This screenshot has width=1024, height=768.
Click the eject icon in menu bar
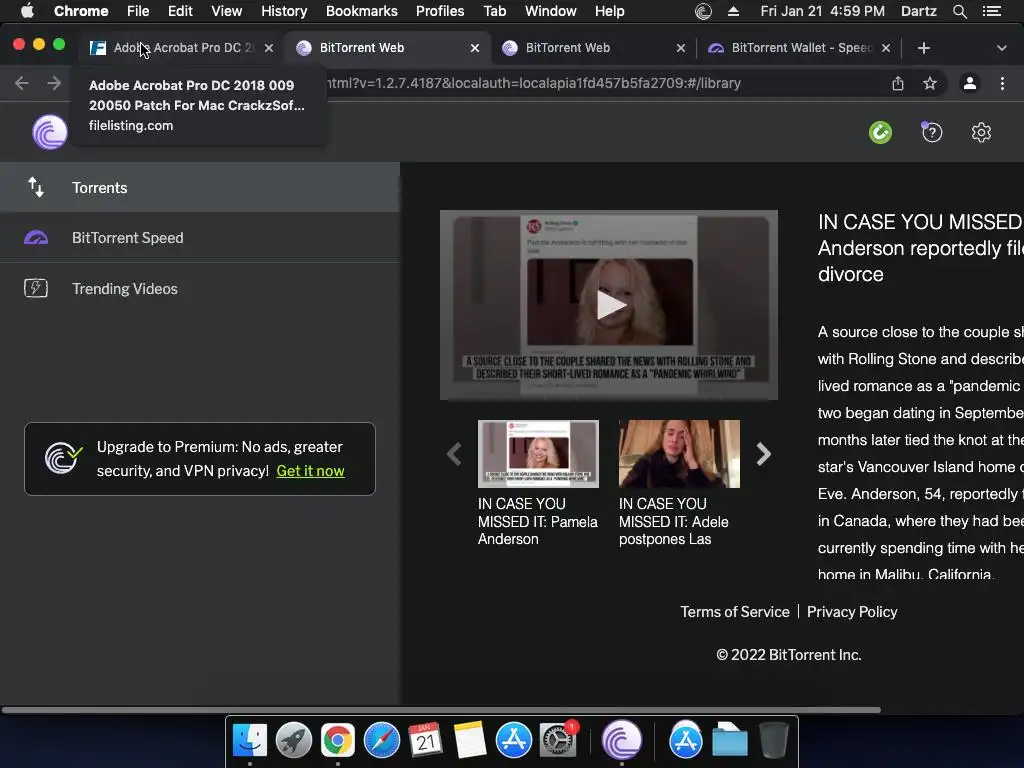click(x=733, y=11)
